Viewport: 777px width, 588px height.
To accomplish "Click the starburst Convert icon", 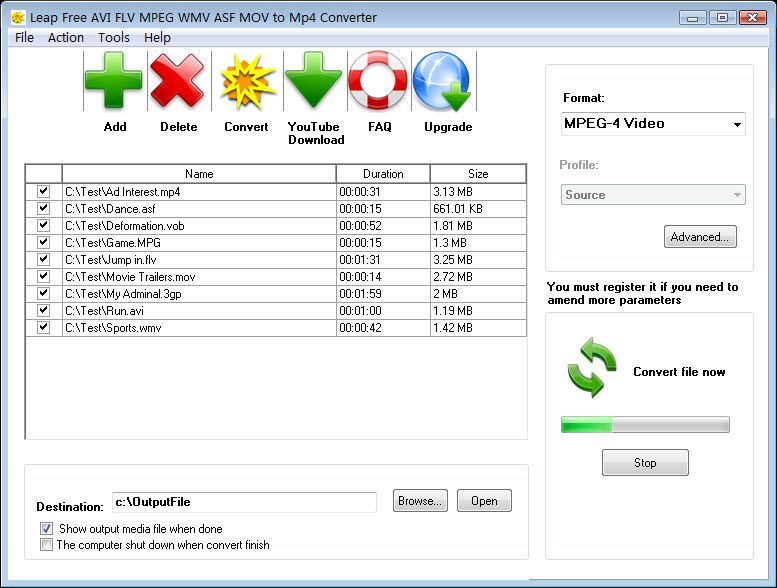I will [247, 81].
